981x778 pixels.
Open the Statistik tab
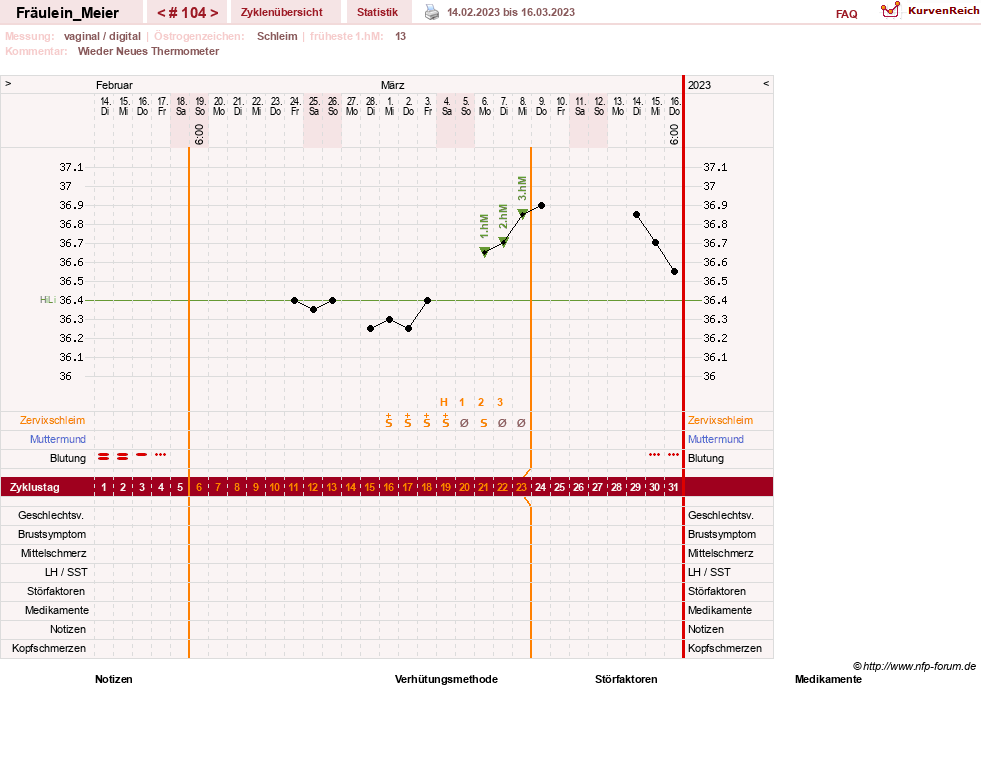(377, 12)
